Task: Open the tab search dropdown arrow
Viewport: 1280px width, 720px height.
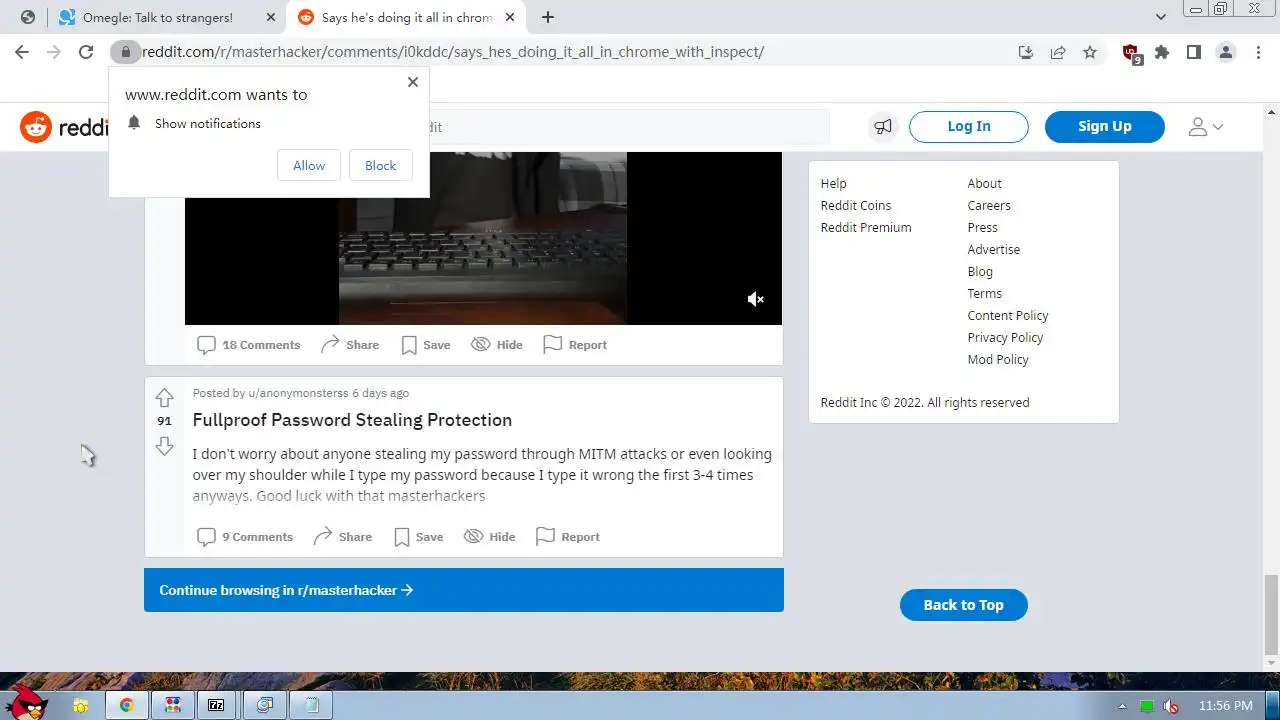Action: click(1161, 17)
